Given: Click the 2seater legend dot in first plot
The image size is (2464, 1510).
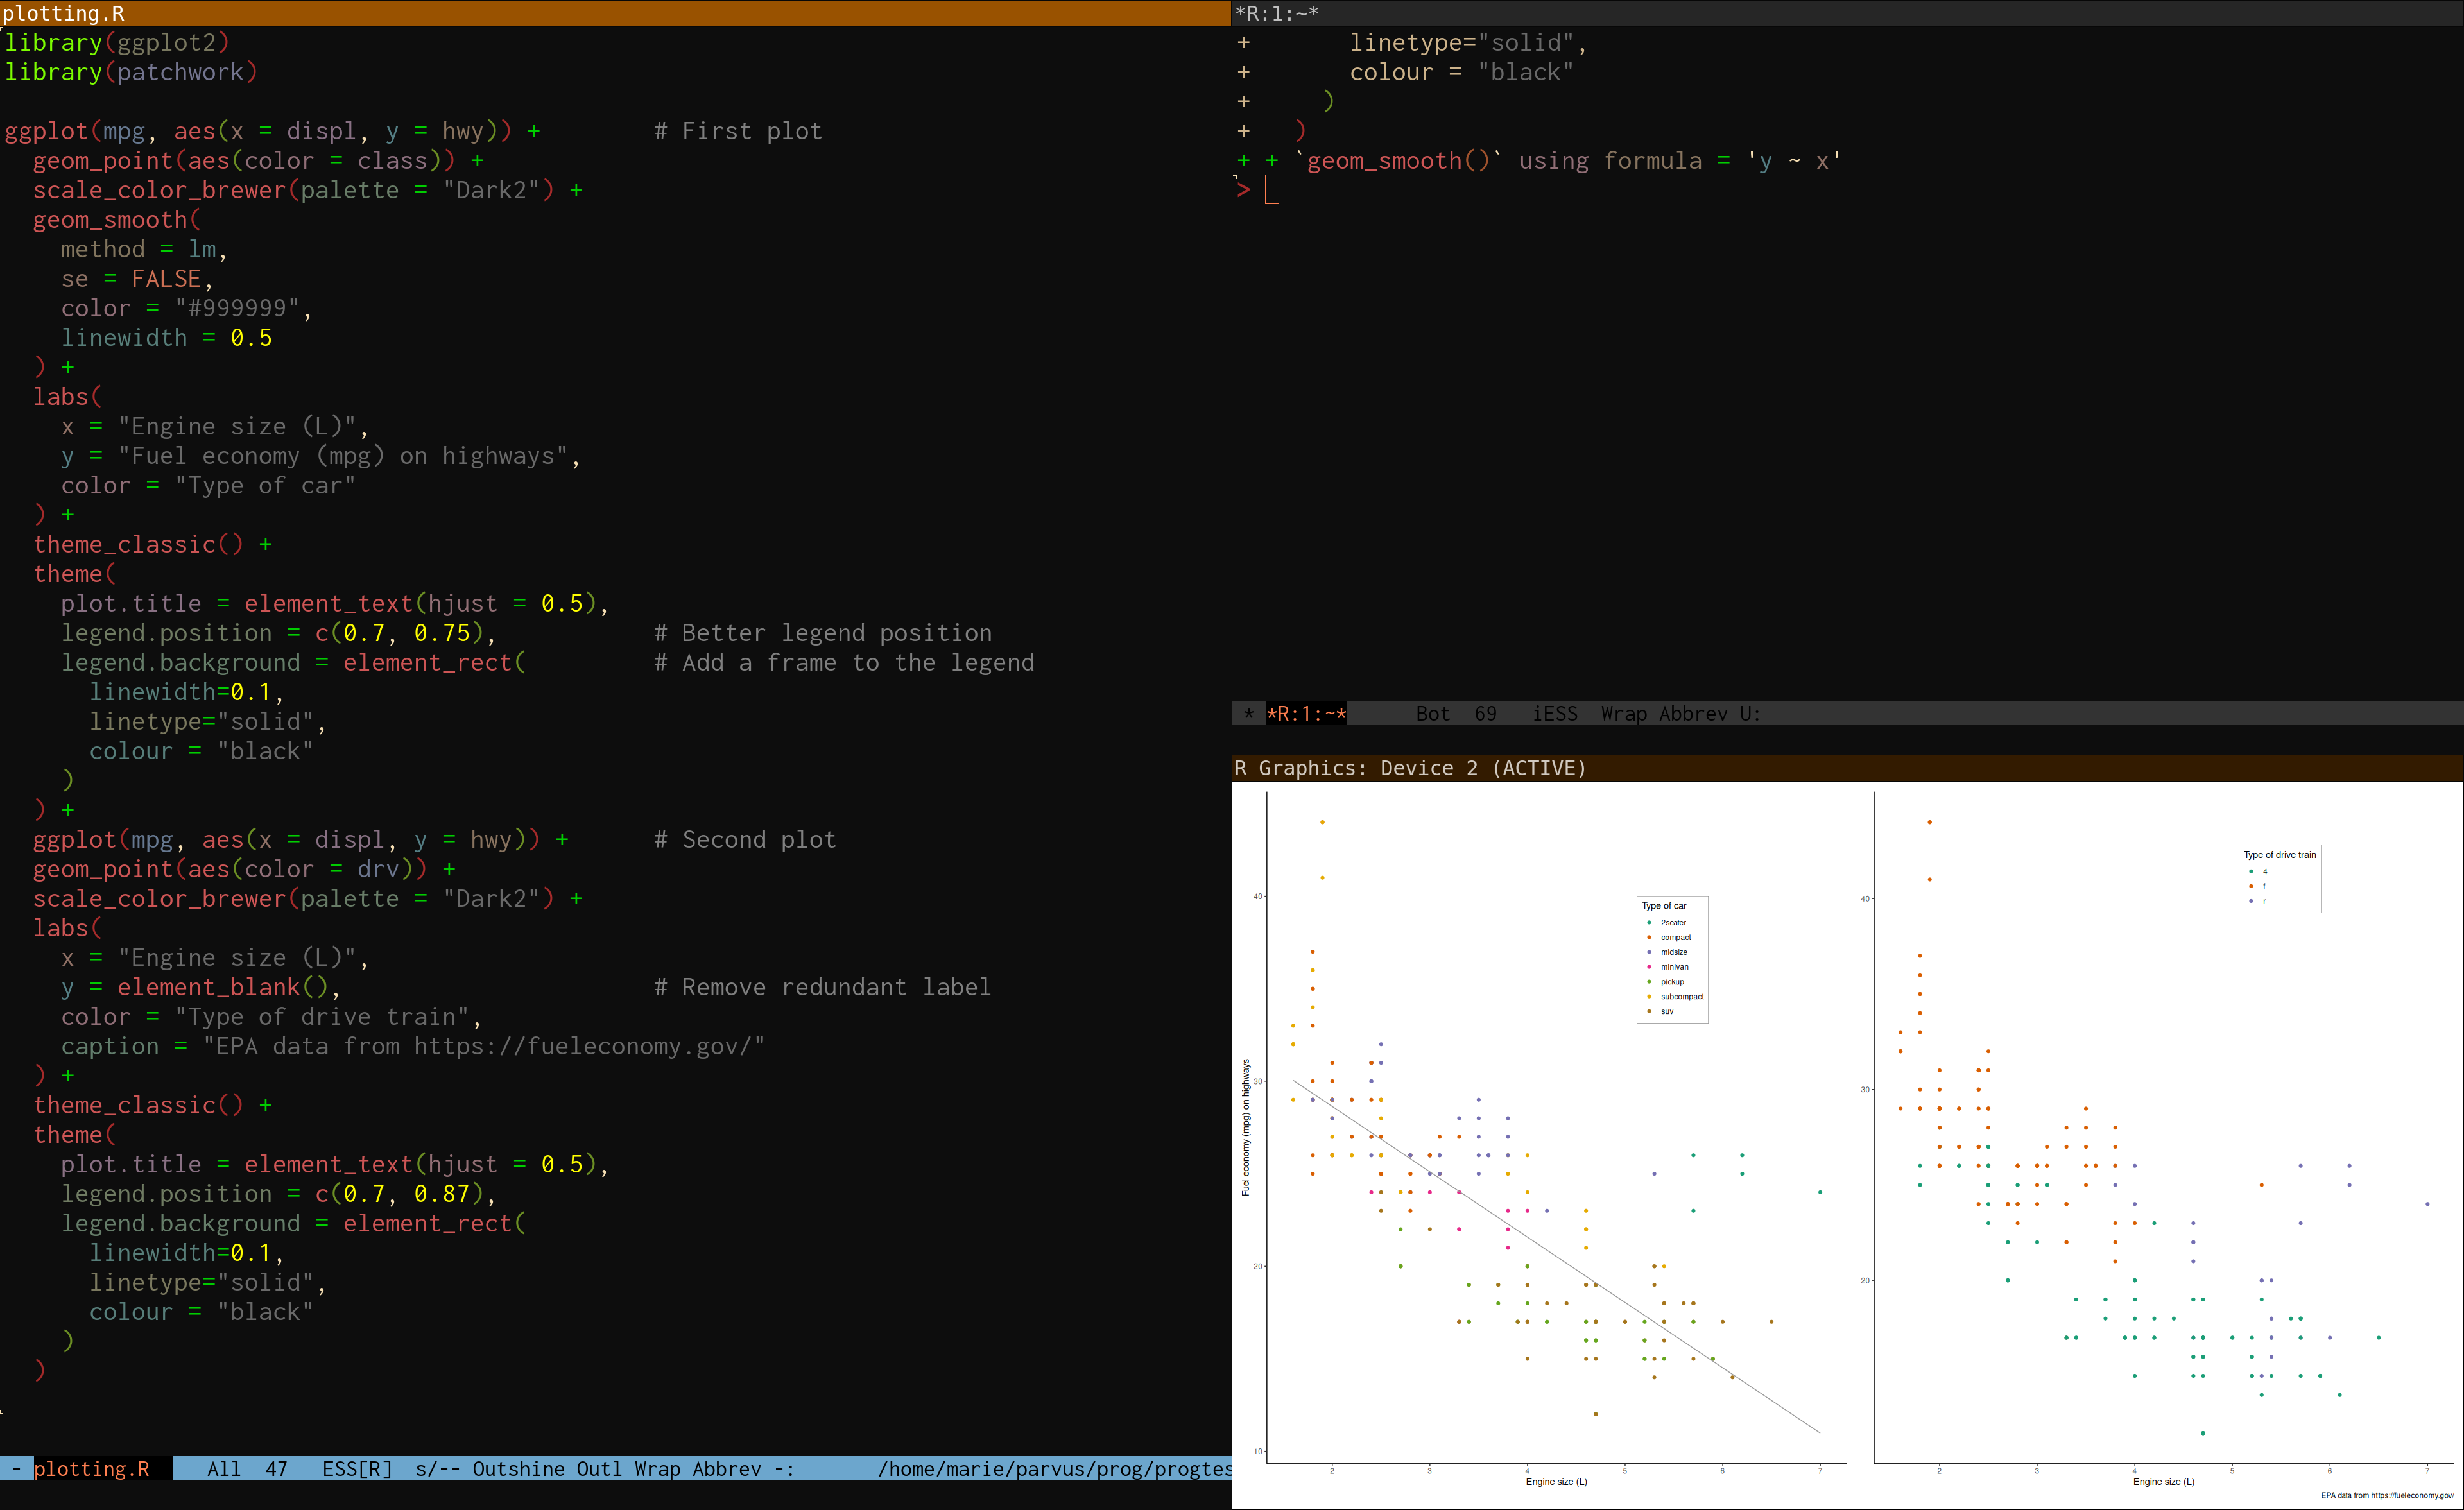Looking at the screenshot, I should [1649, 922].
